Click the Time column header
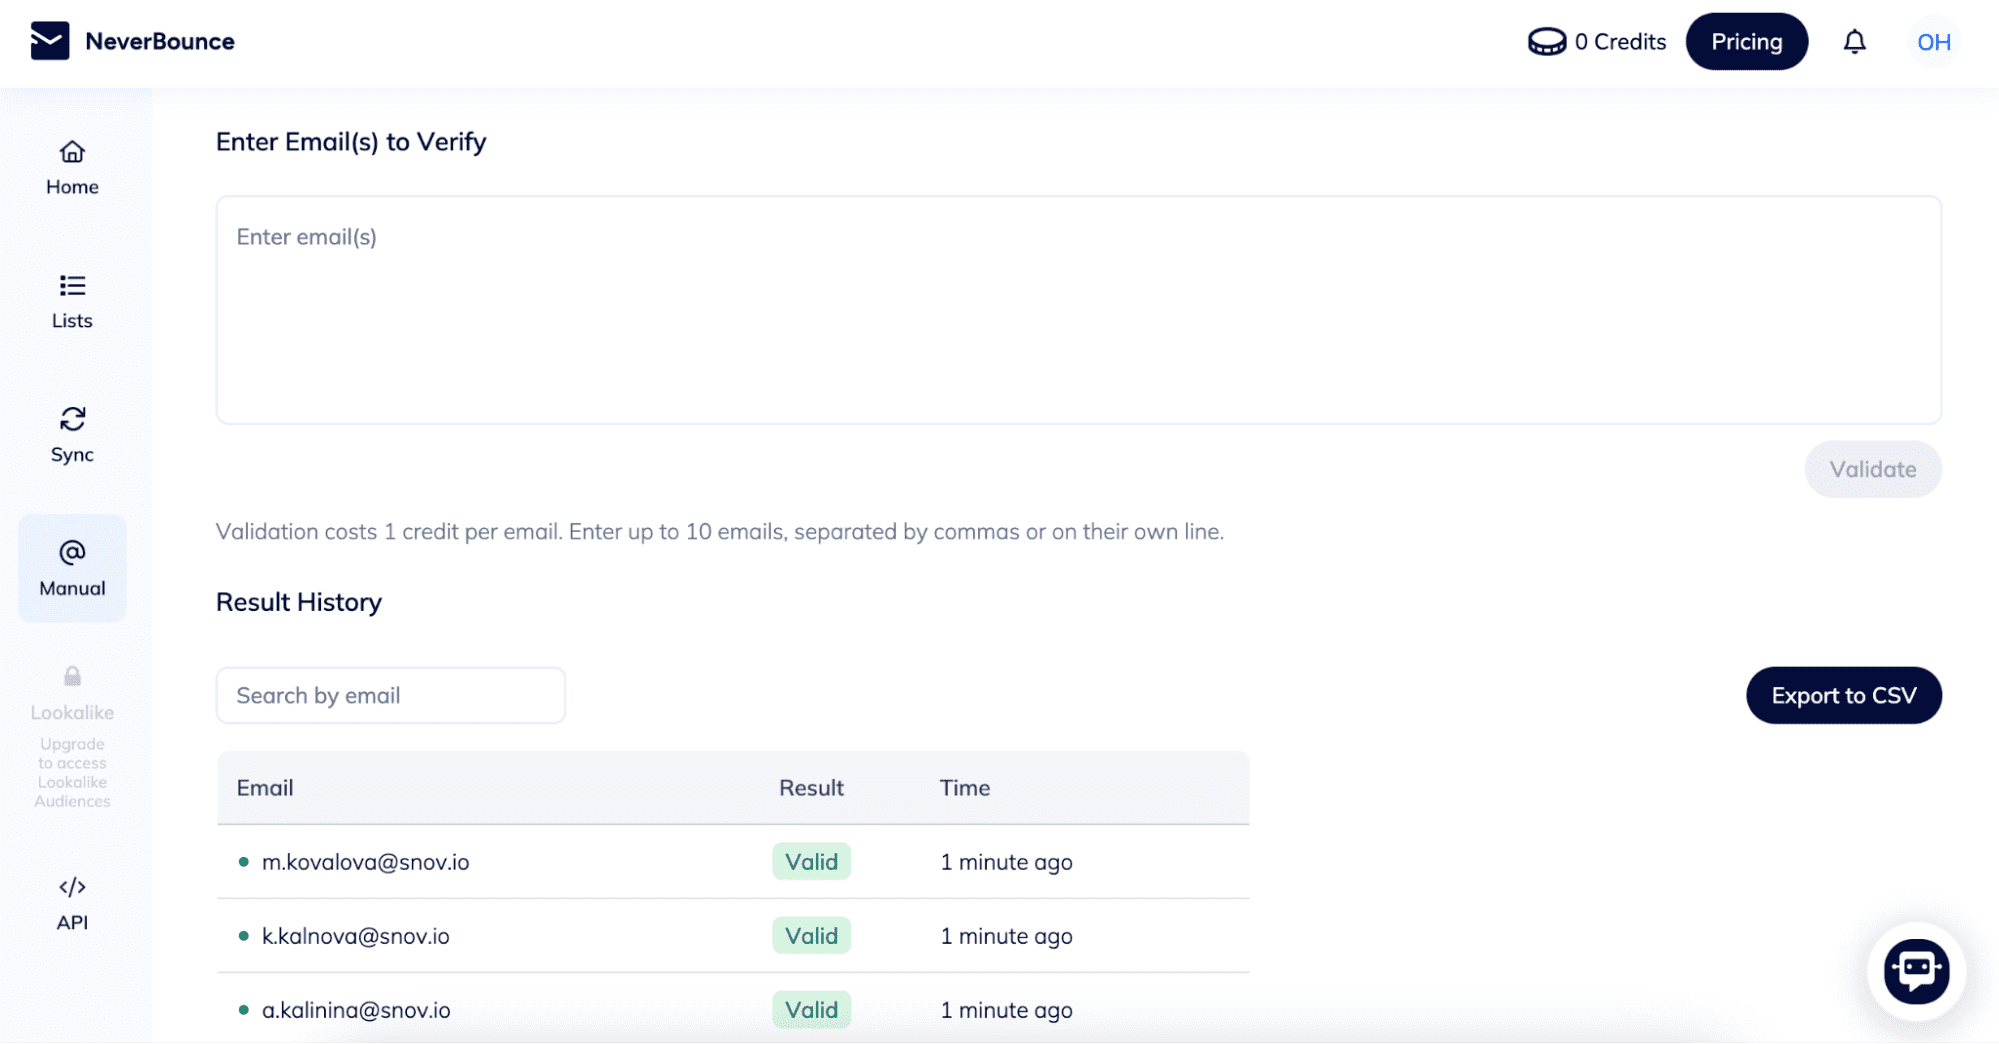The height and width of the screenshot is (1044, 1999). tap(964, 788)
